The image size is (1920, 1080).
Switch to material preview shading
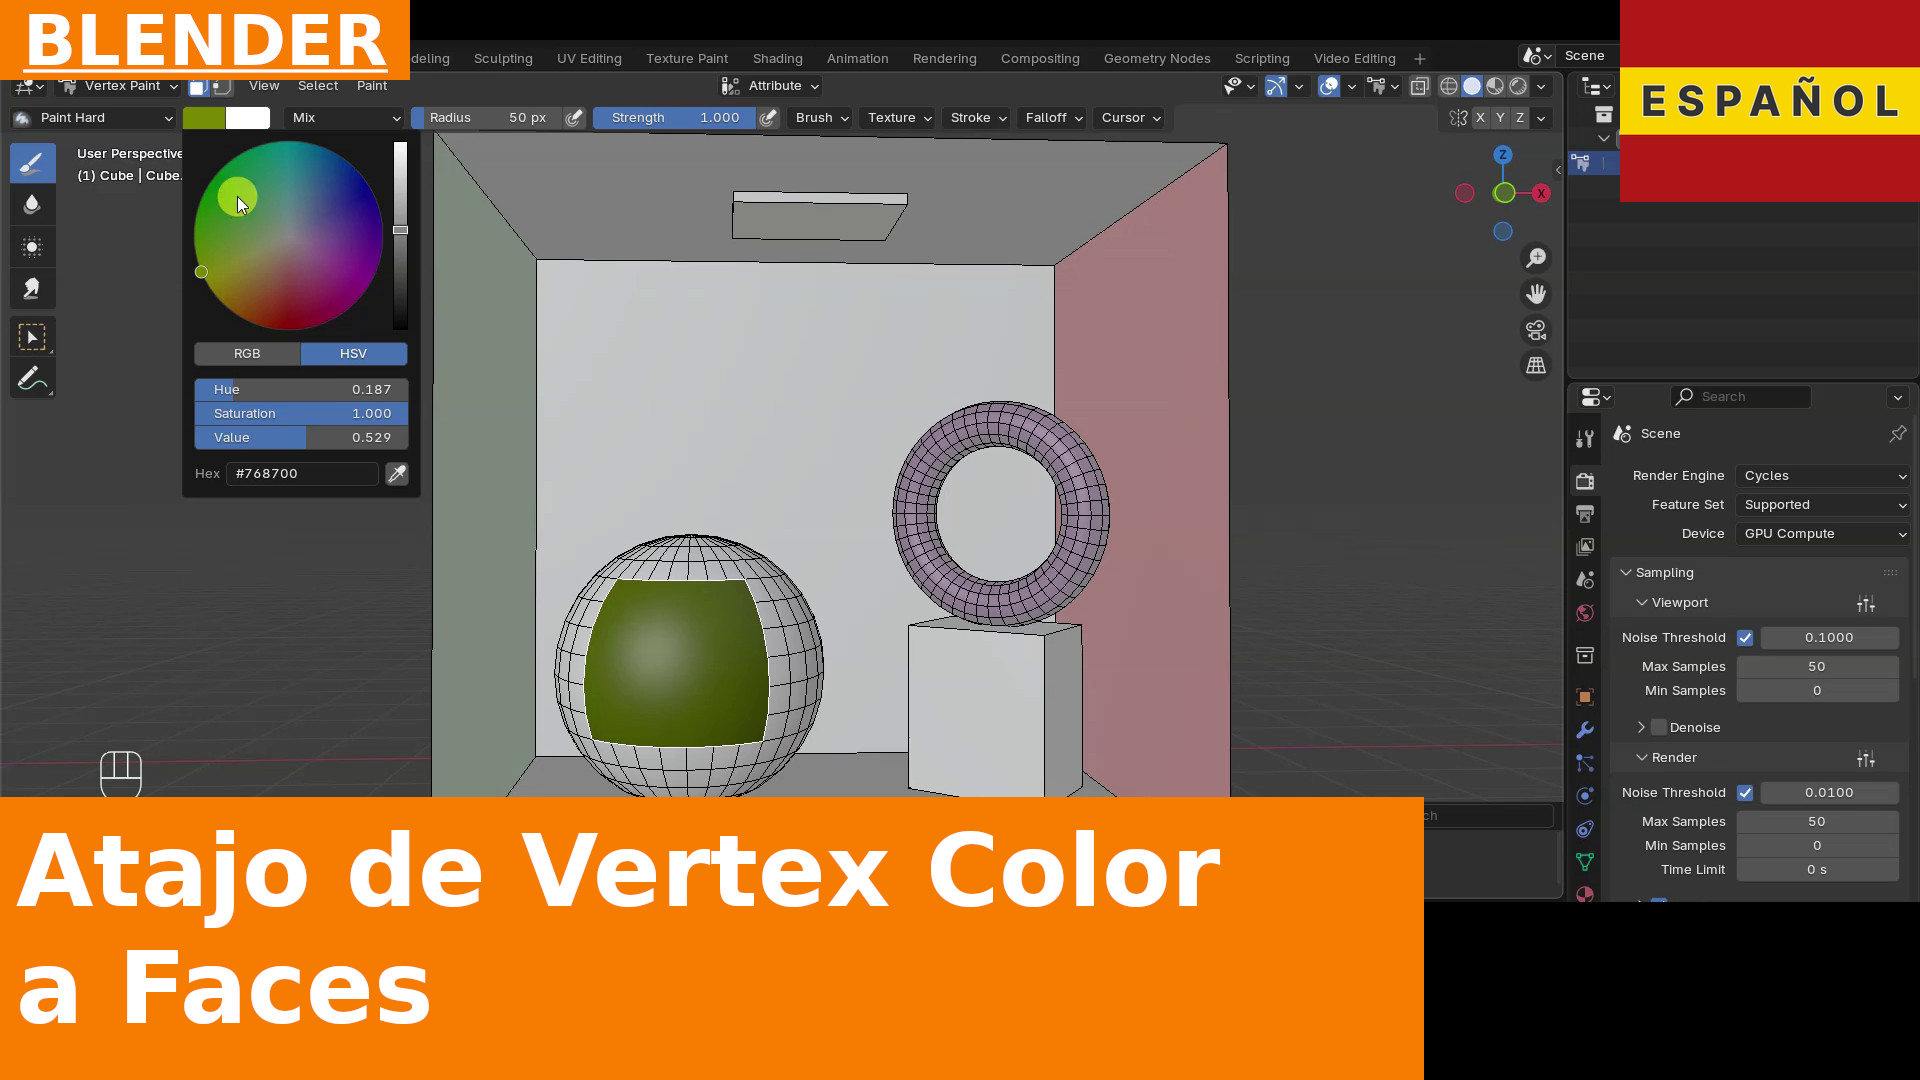[1495, 87]
